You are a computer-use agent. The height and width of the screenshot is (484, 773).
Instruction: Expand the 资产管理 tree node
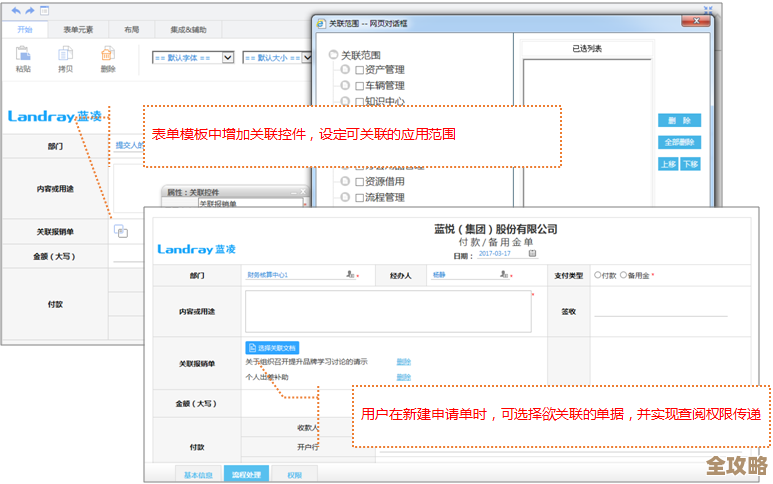tap(345, 69)
